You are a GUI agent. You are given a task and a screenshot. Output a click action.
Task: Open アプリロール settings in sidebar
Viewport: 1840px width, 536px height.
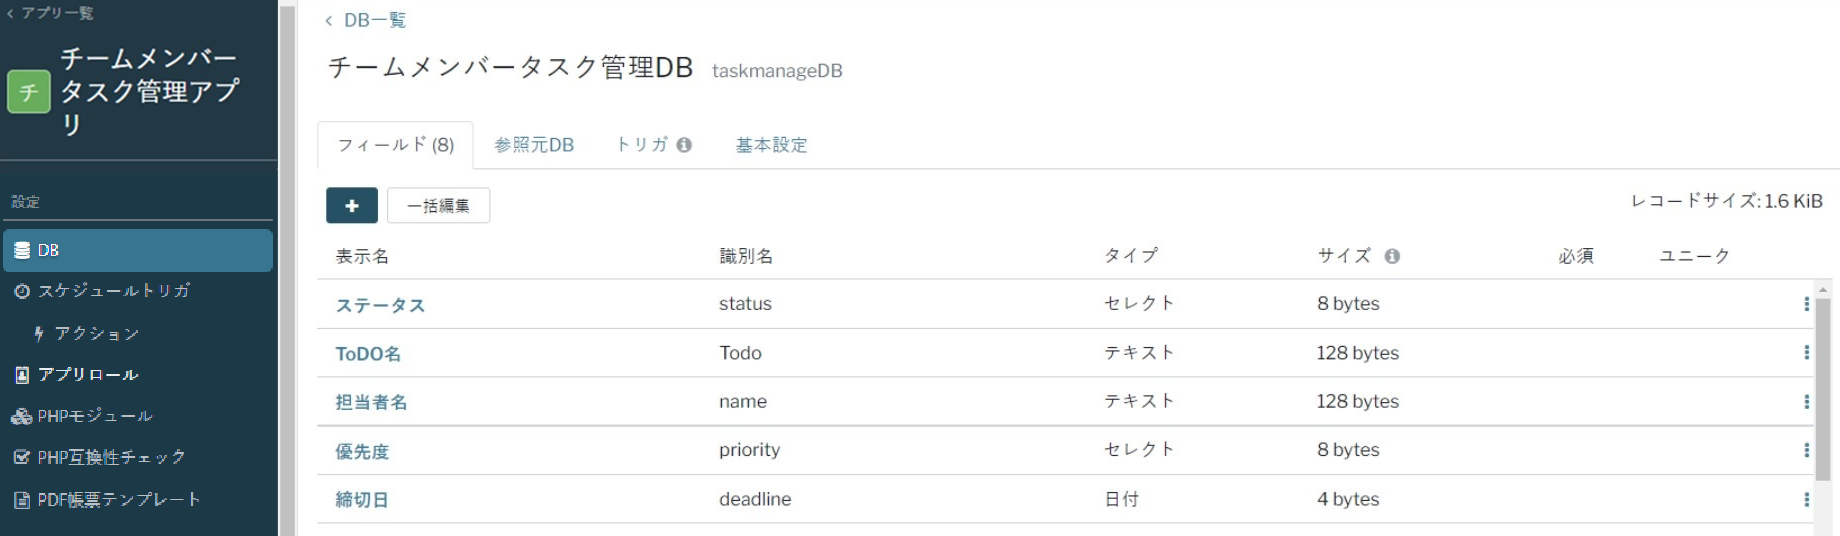click(88, 375)
